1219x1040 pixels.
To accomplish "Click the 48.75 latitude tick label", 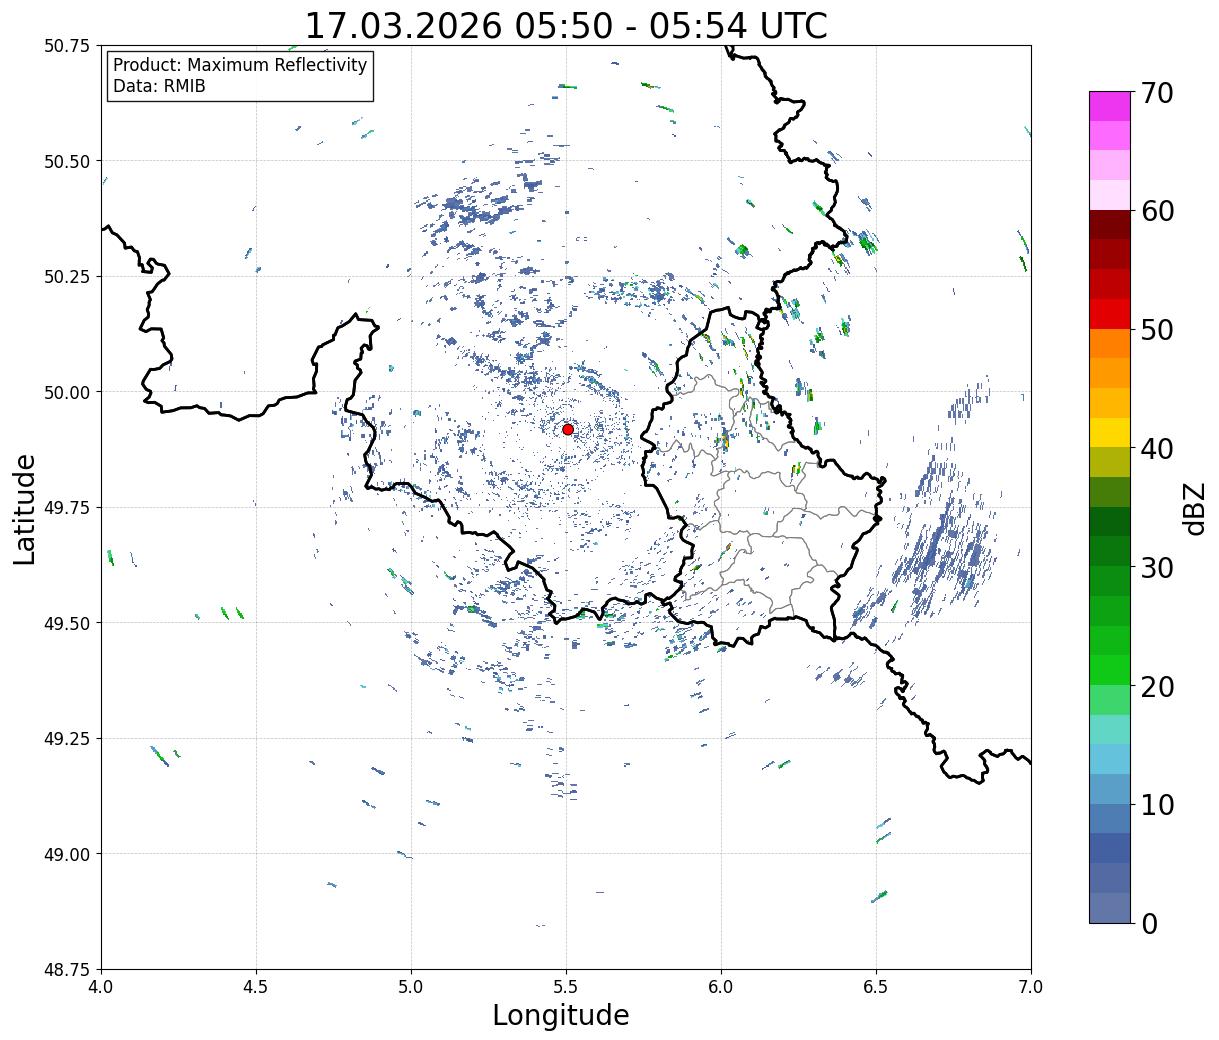I will click(x=67, y=969).
